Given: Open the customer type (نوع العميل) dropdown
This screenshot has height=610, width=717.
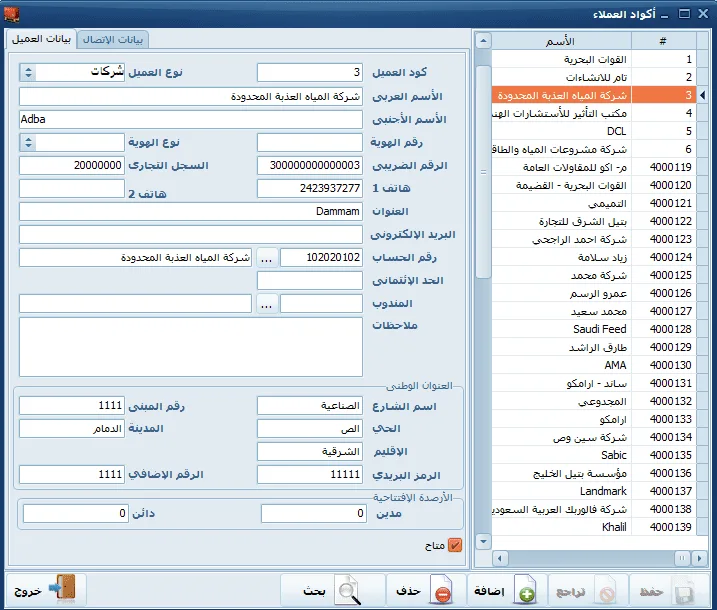Looking at the screenshot, I should [x=28, y=72].
